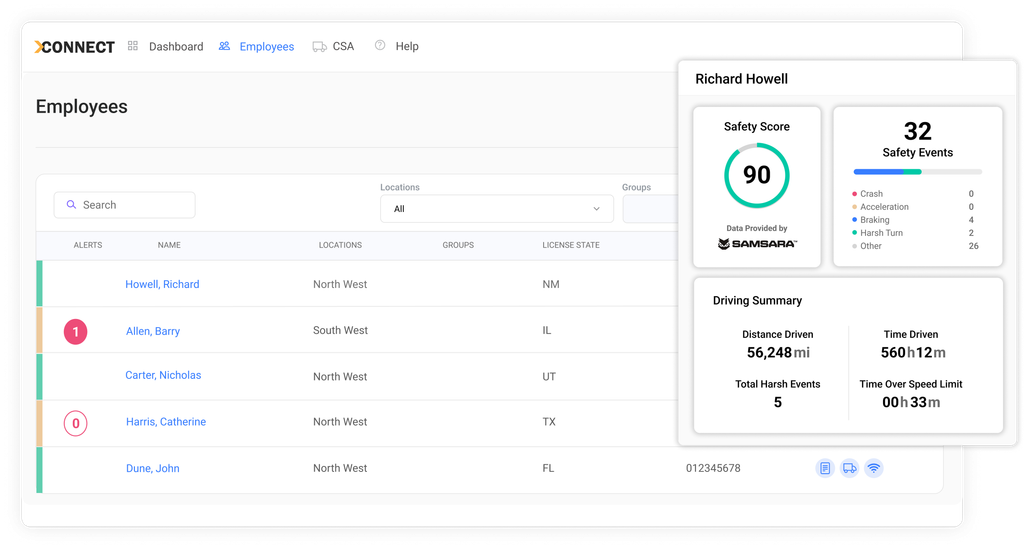Click NM license state for Howell

(x=551, y=284)
